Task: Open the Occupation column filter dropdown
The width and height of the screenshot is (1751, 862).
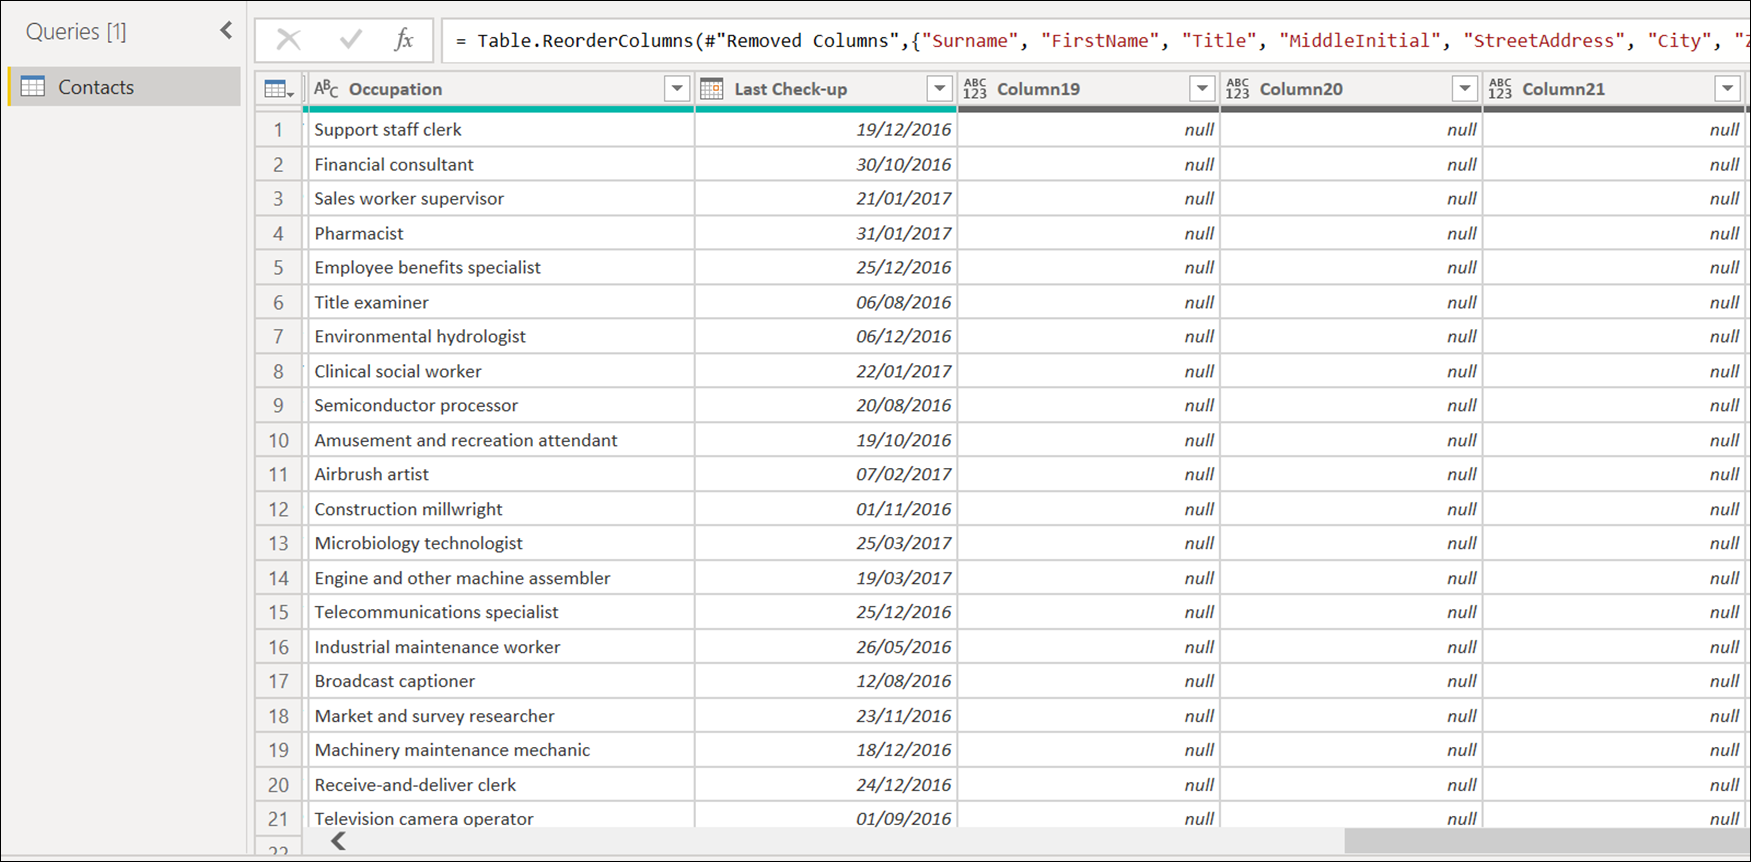Action: (x=677, y=89)
